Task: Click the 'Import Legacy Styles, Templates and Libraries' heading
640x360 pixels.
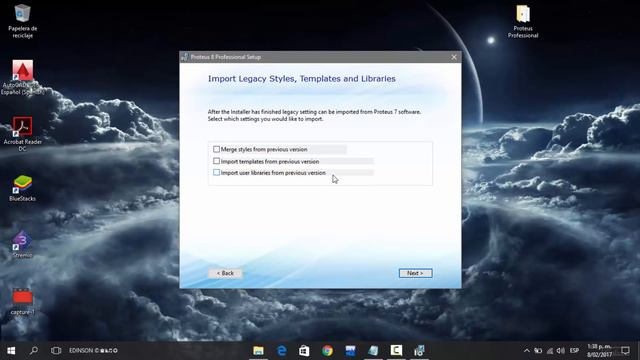Action: (x=302, y=79)
